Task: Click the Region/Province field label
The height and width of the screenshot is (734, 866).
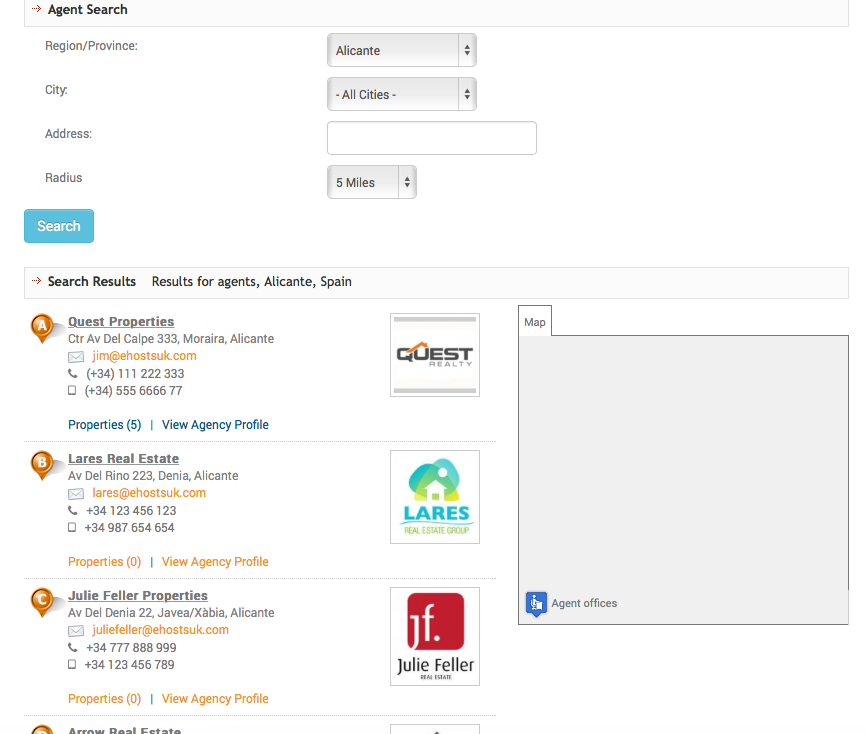Action: [91, 46]
